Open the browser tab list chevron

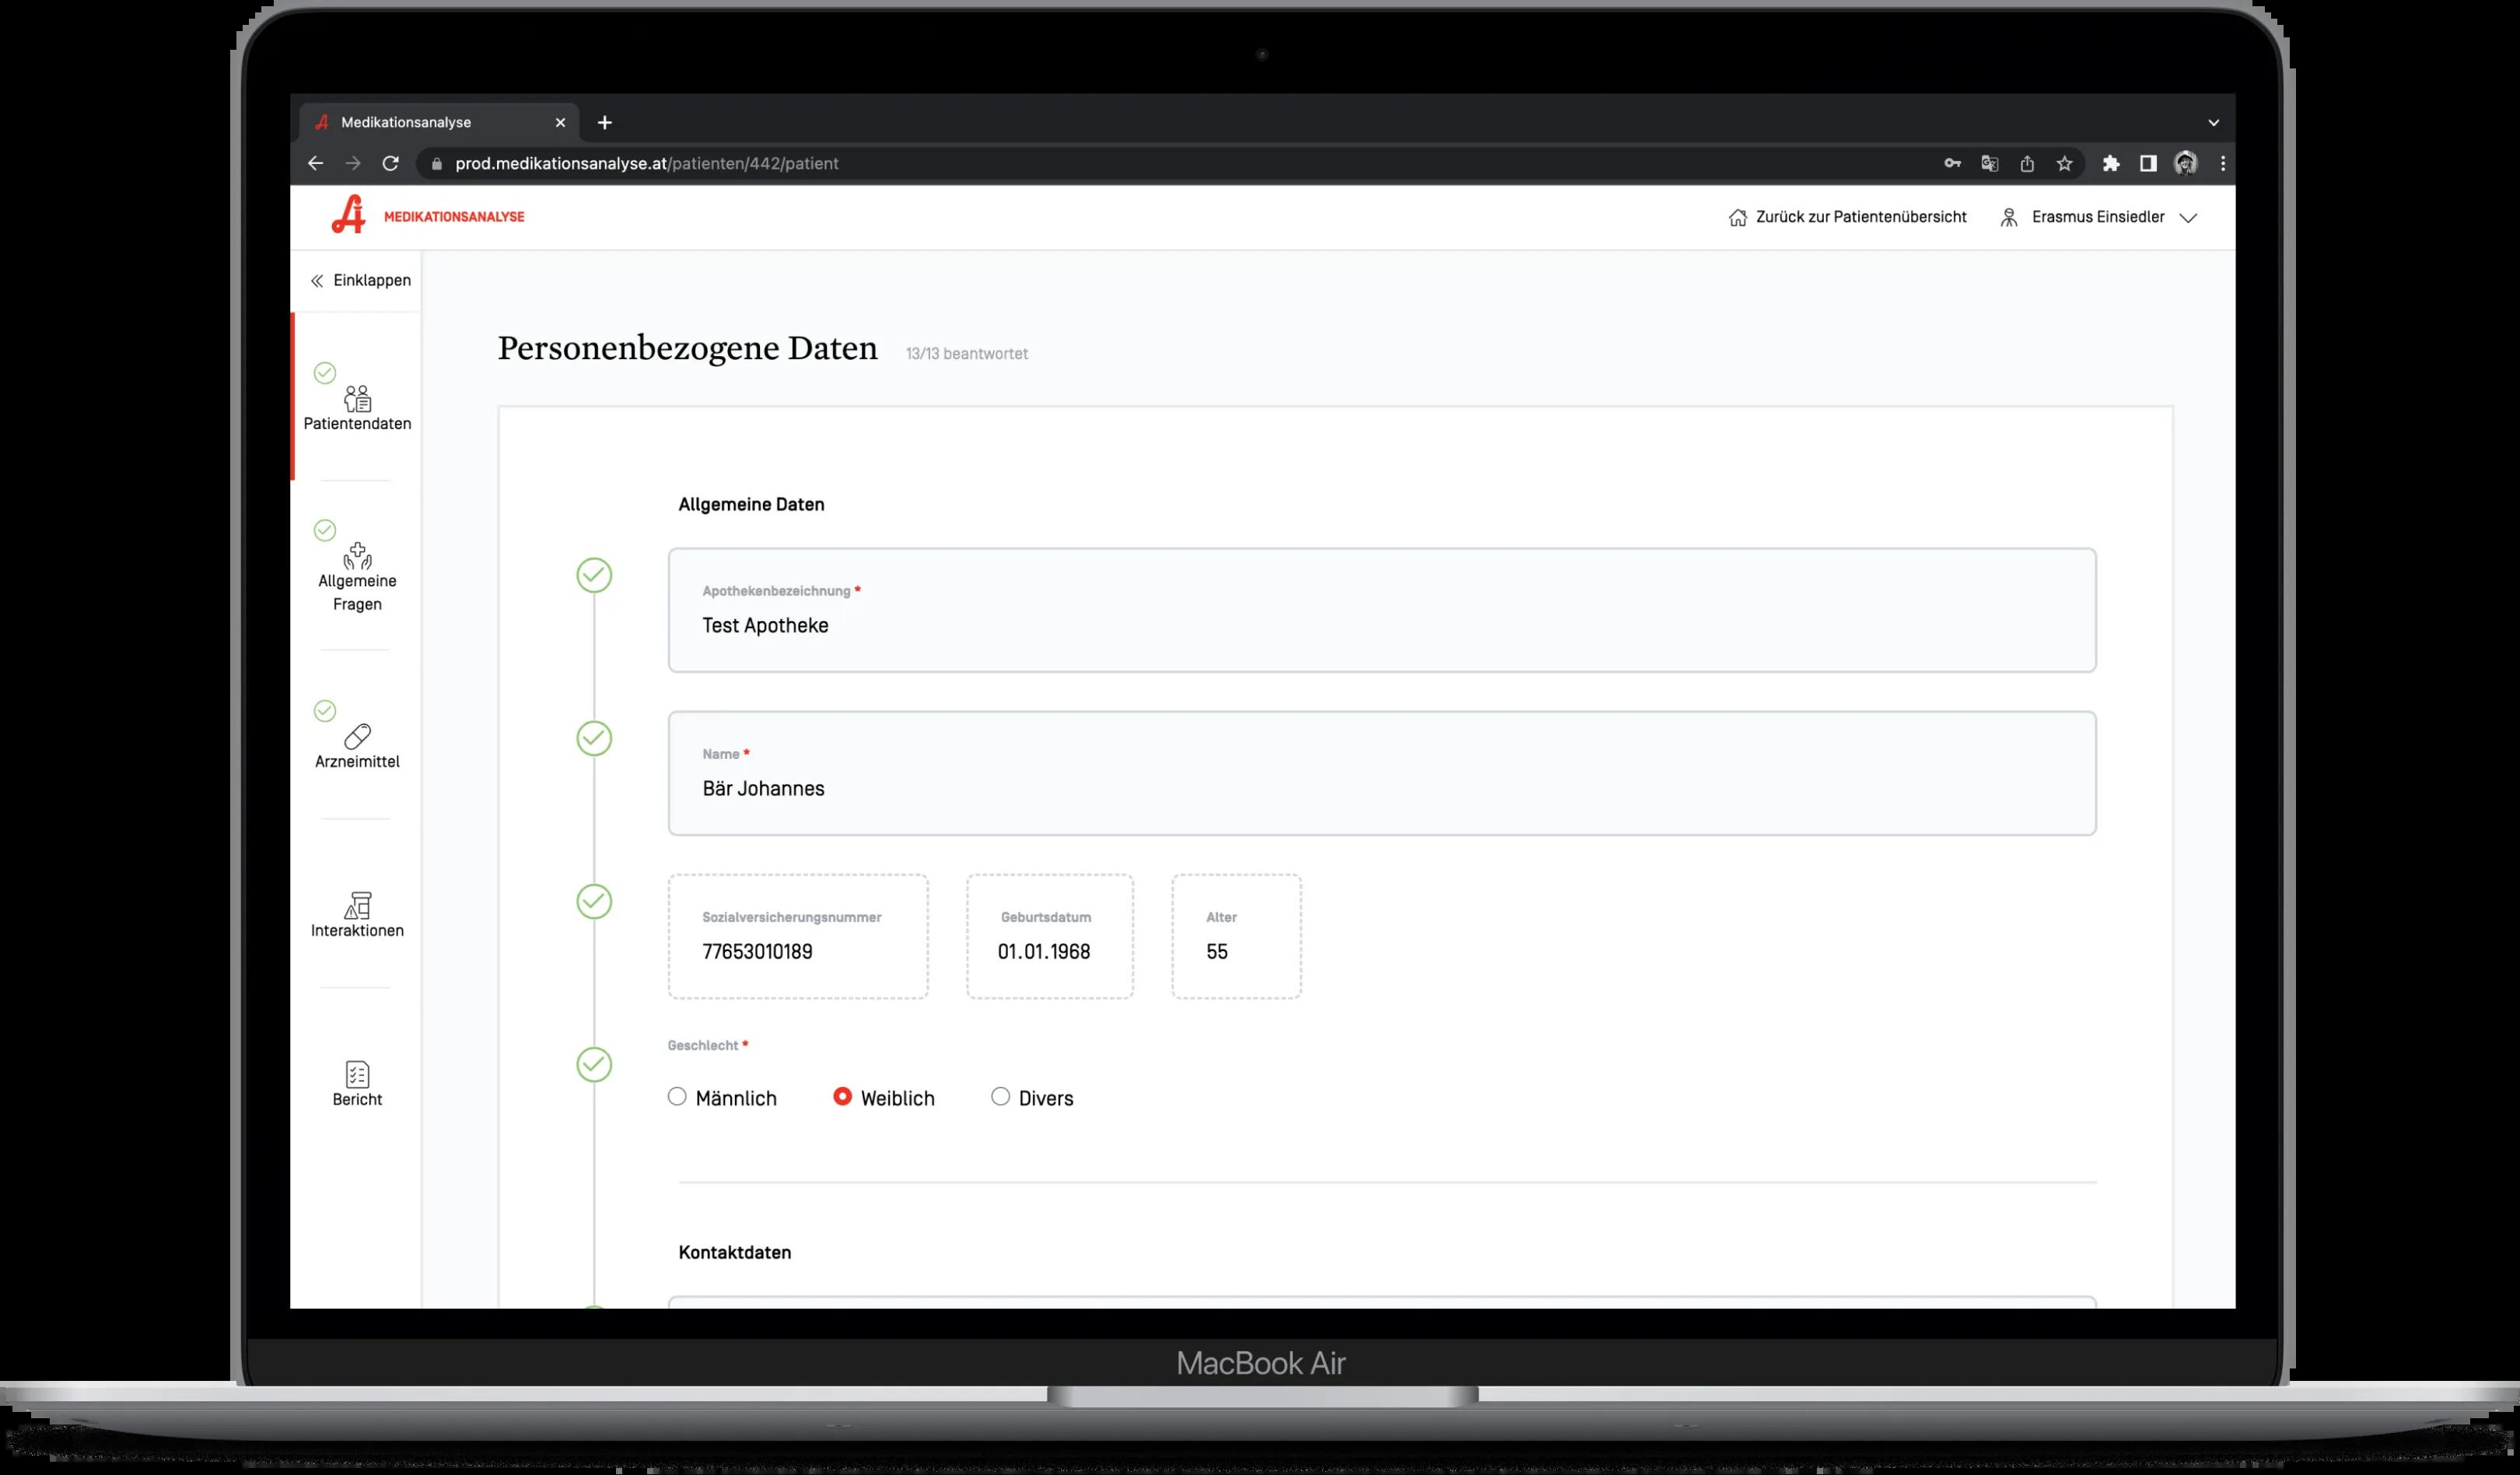coord(2213,121)
